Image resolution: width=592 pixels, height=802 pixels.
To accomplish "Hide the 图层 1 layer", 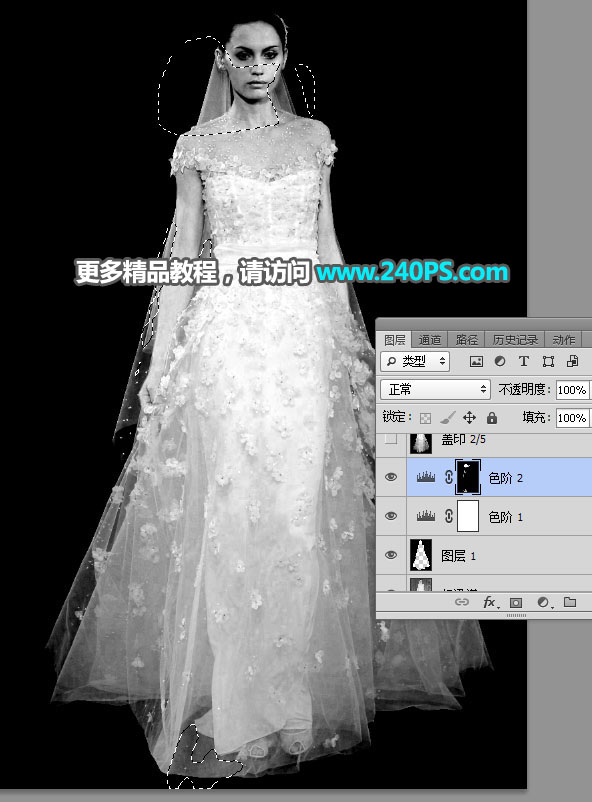I will [391, 555].
